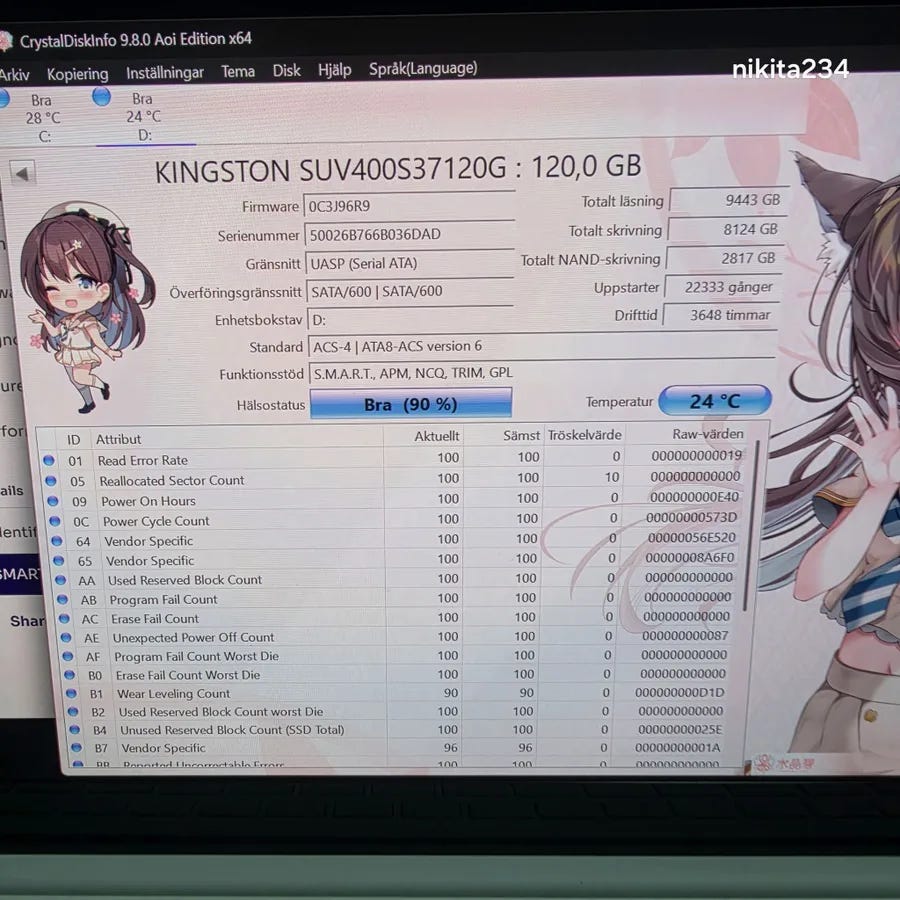Viewport: 900px width, 900px height.
Task: Click the Uppstarter value 22333 gånger
Action: click(723, 287)
